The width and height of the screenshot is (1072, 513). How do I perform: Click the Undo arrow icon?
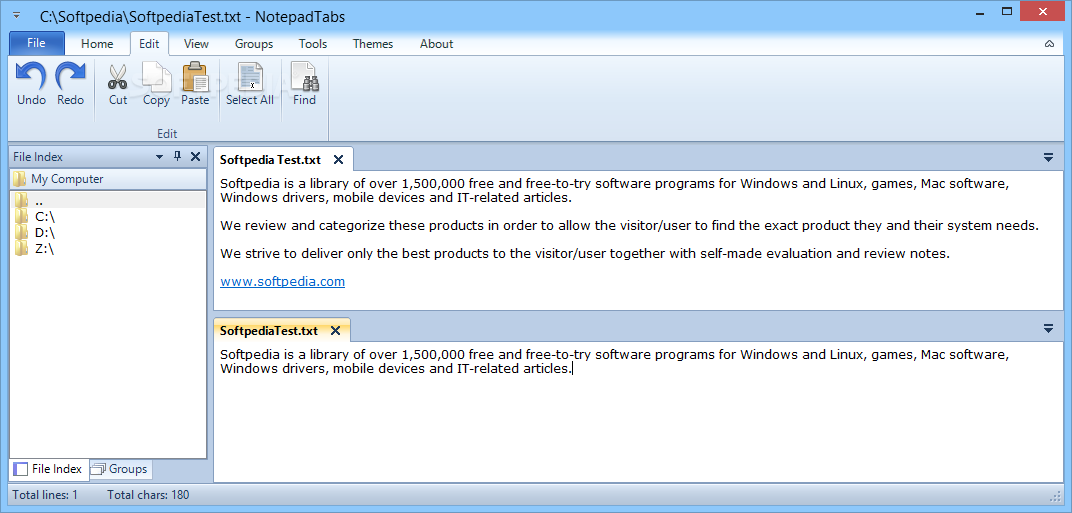tap(31, 76)
